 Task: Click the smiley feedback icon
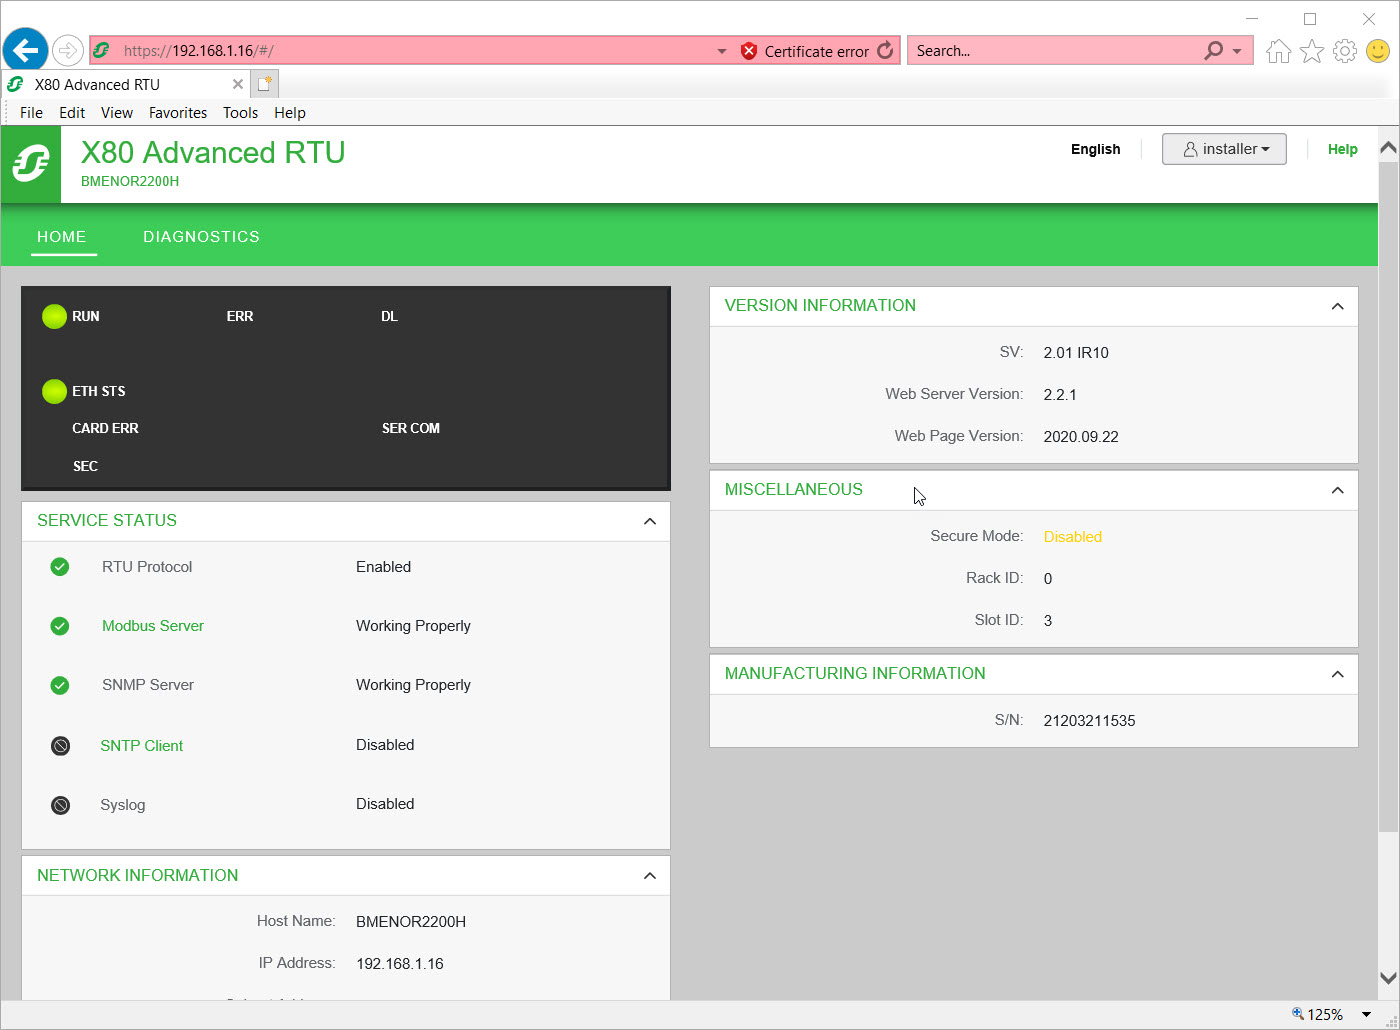(x=1378, y=51)
